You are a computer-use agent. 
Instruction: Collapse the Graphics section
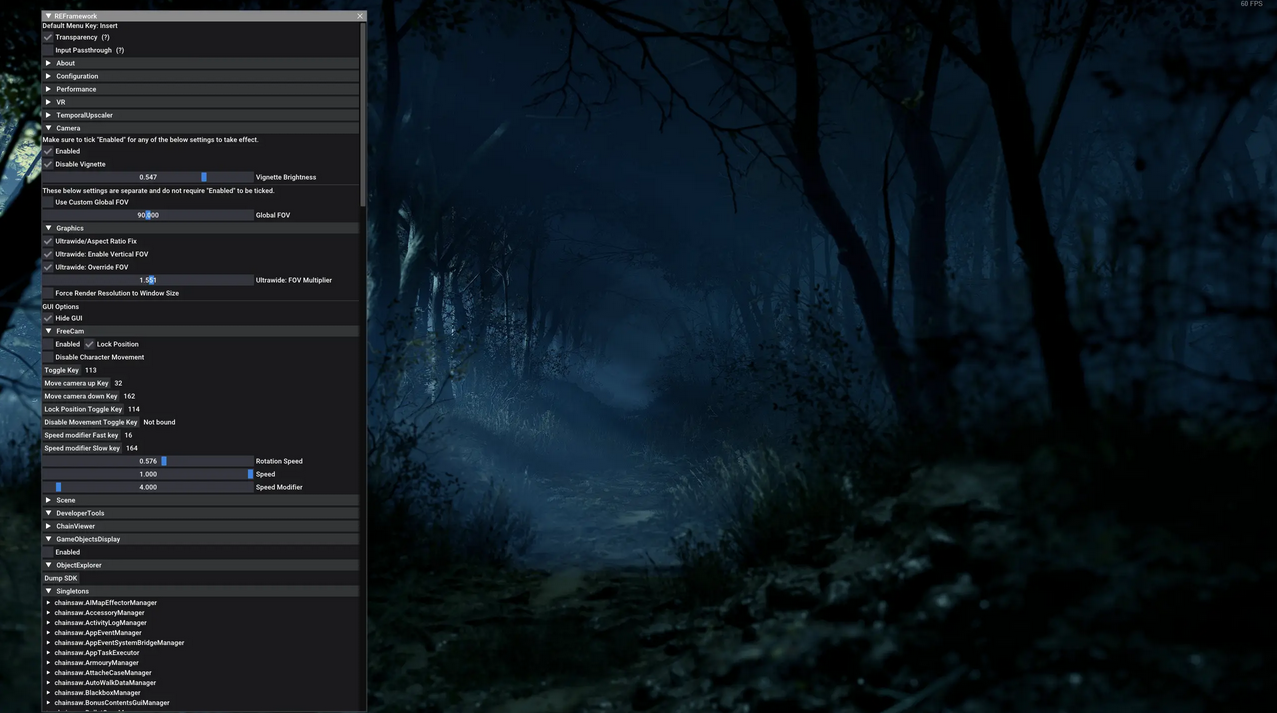pyautogui.click(x=200, y=228)
